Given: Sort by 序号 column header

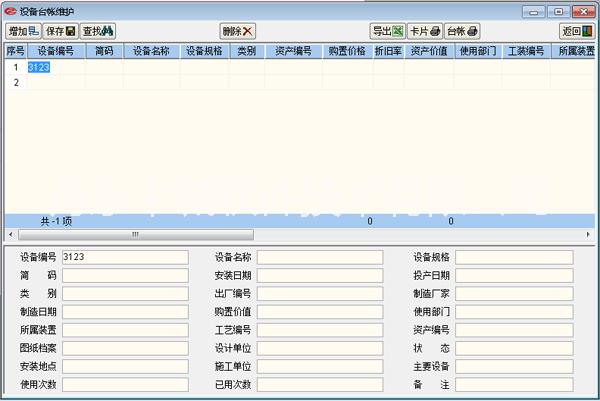Looking at the screenshot, I should [16, 51].
